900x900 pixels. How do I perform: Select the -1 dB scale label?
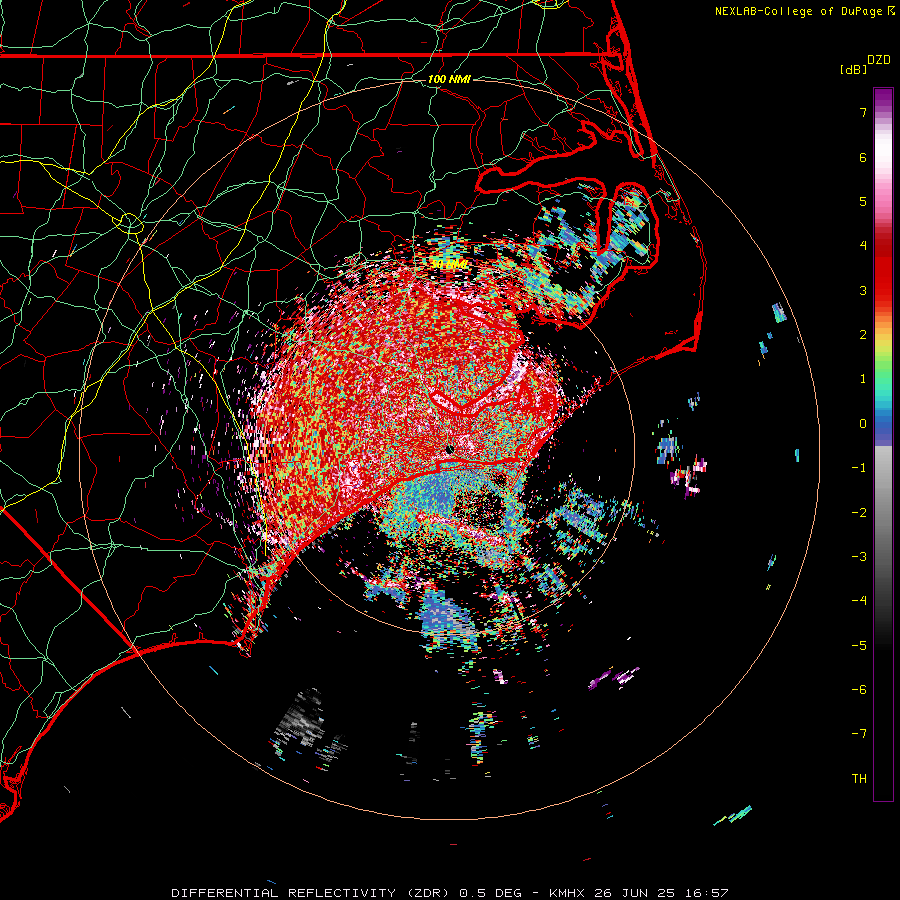(x=859, y=468)
